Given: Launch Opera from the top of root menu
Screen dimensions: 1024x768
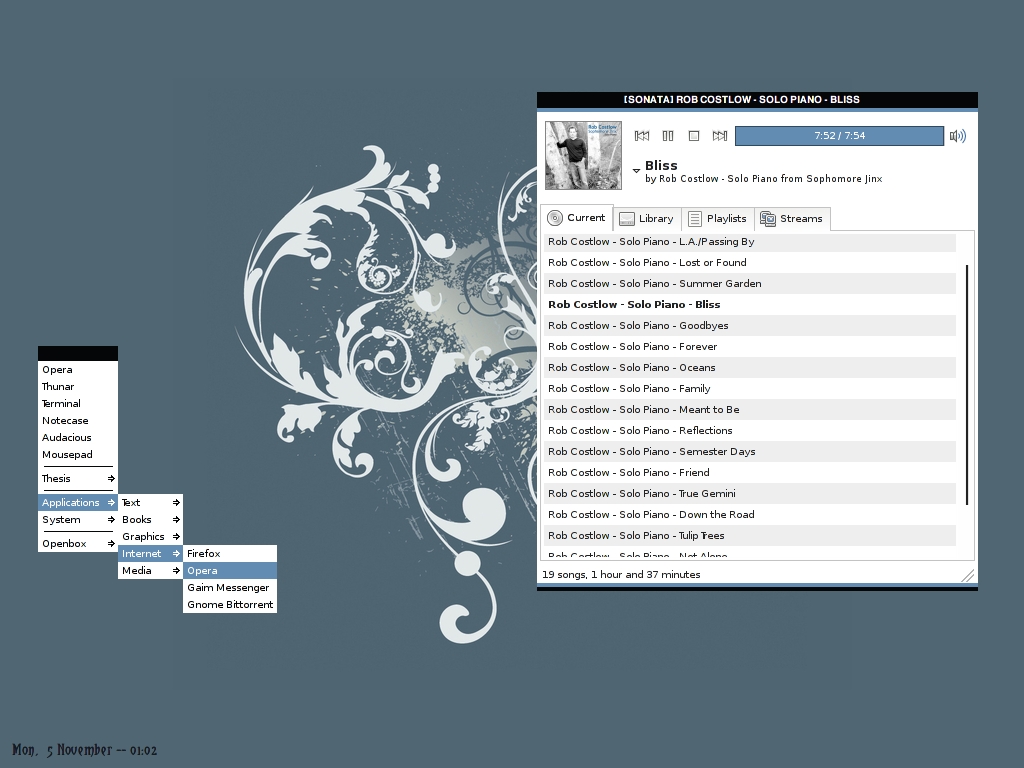Looking at the screenshot, I should (78, 370).
